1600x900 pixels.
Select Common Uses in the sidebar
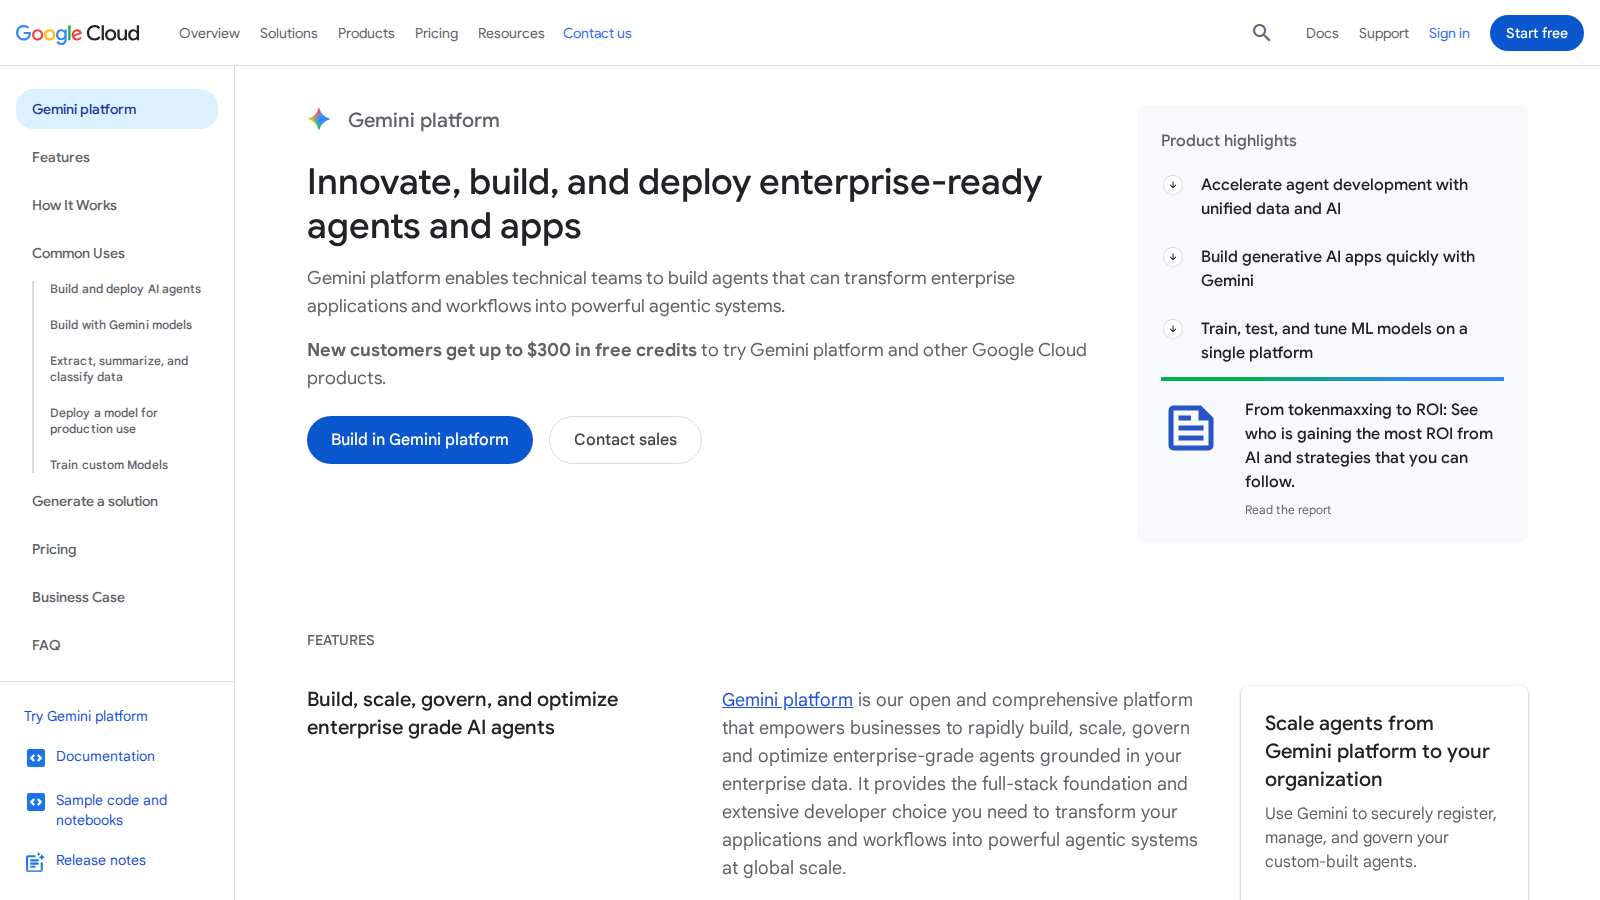pyautogui.click(x=78, y=253)
